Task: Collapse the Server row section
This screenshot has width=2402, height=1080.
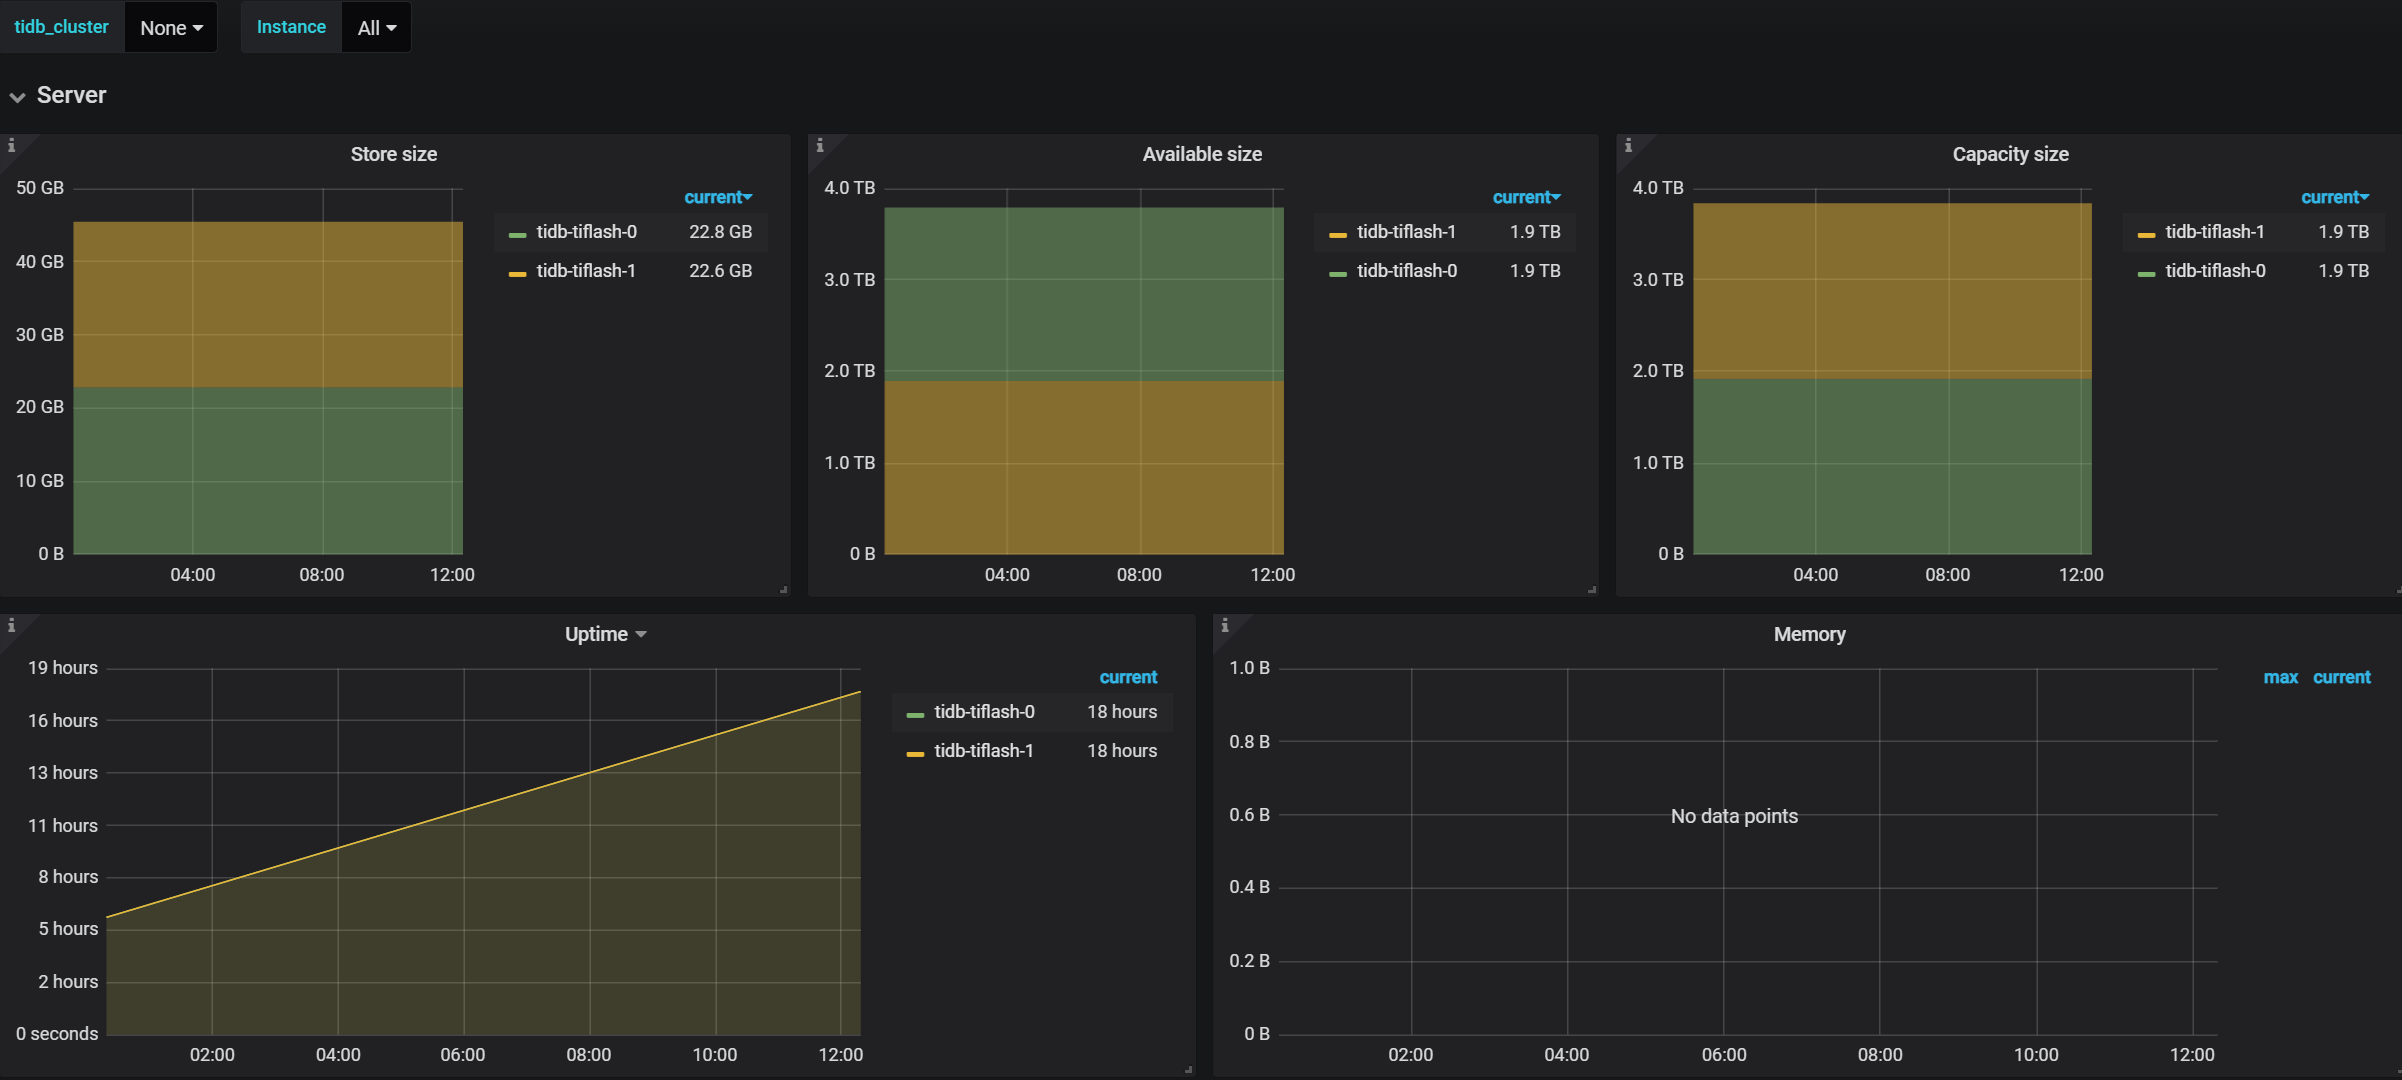Action: click(x=70, y=95)
